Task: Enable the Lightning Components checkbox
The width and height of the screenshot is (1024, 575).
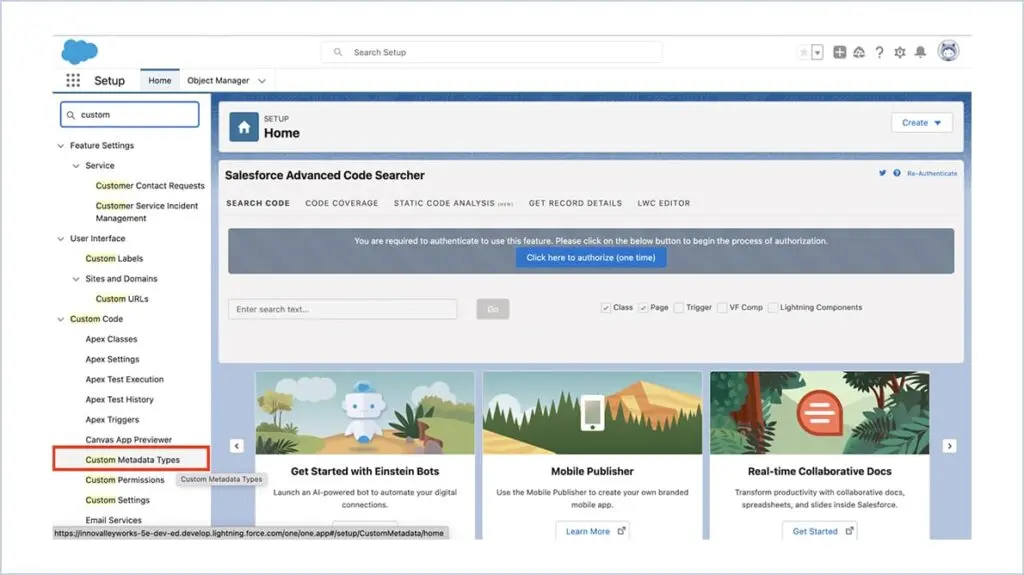Action: (x=773, y=308)
